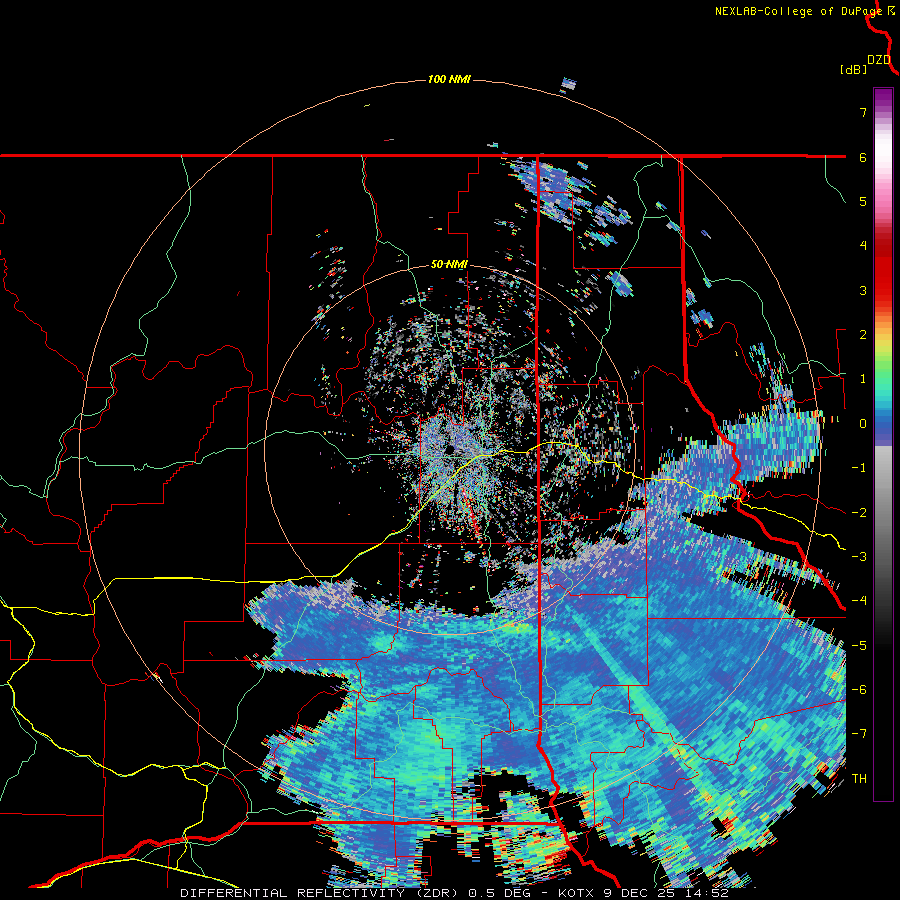Click the -6 dB label on legend

[x=859, y=690]
